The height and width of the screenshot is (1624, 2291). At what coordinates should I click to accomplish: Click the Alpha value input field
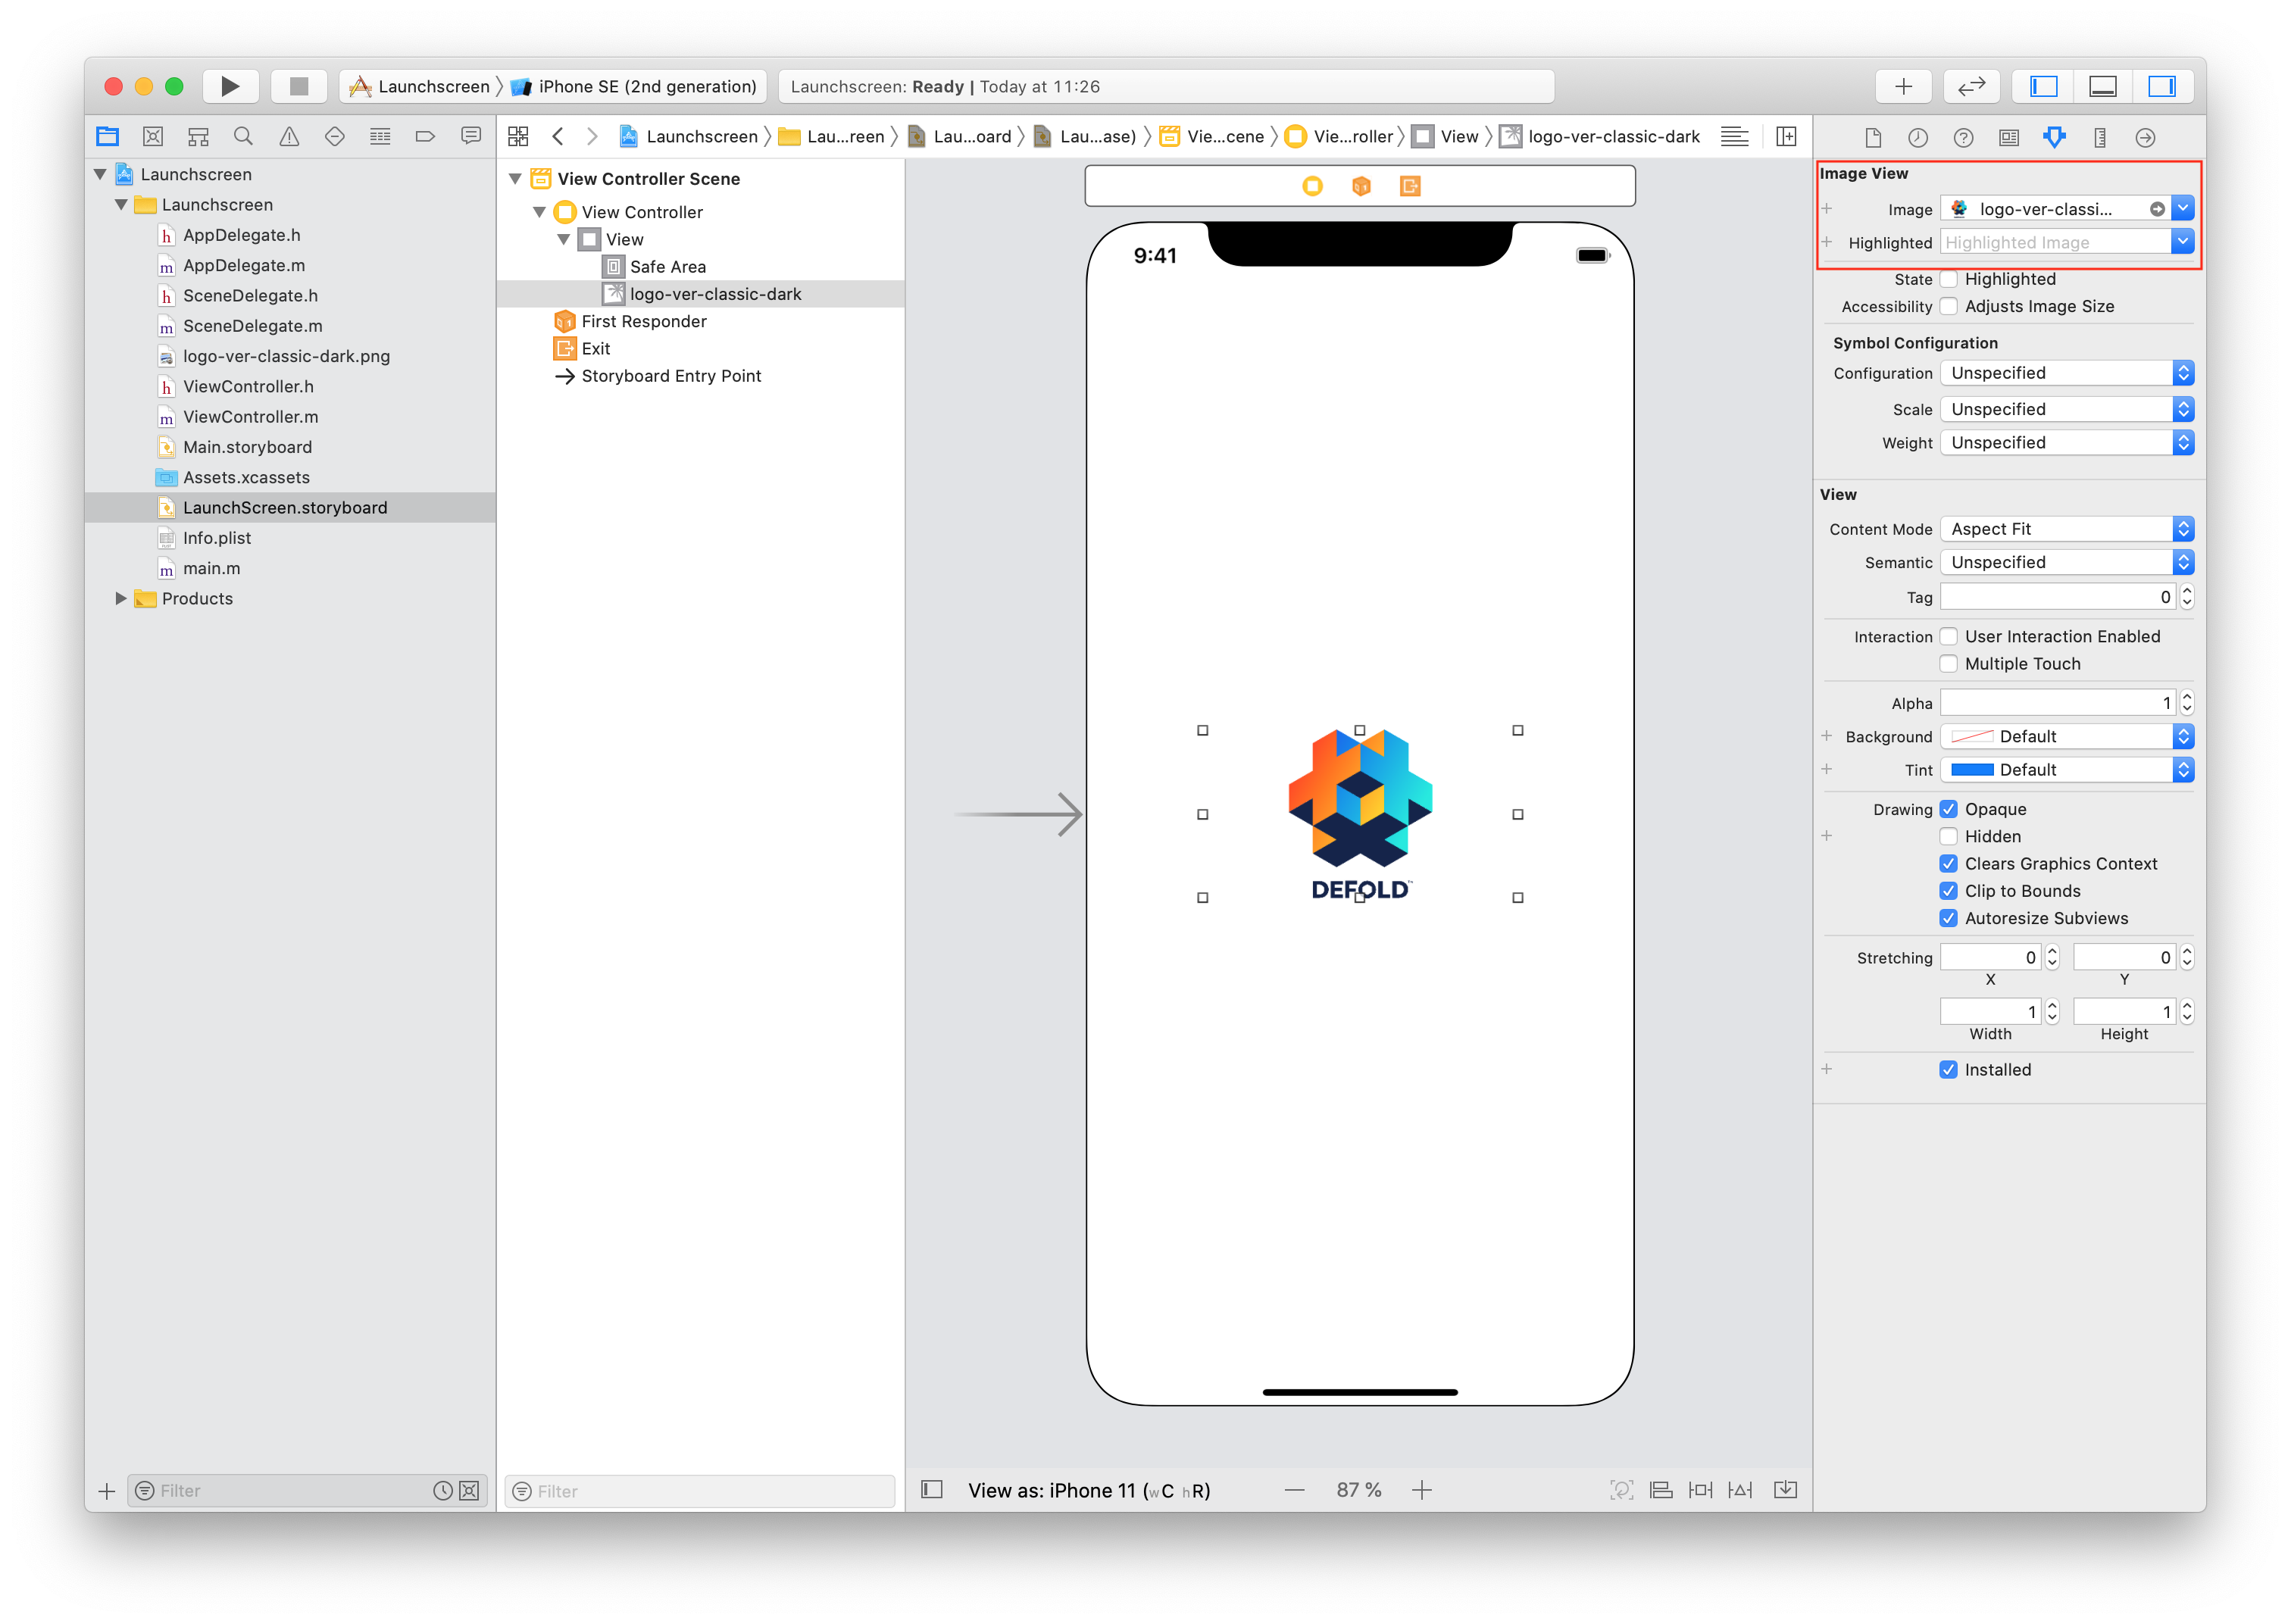pos(2056,703)
